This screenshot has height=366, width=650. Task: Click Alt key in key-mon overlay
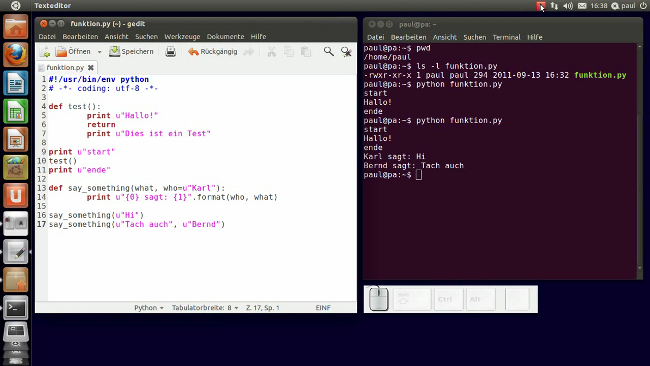point(480,299)
